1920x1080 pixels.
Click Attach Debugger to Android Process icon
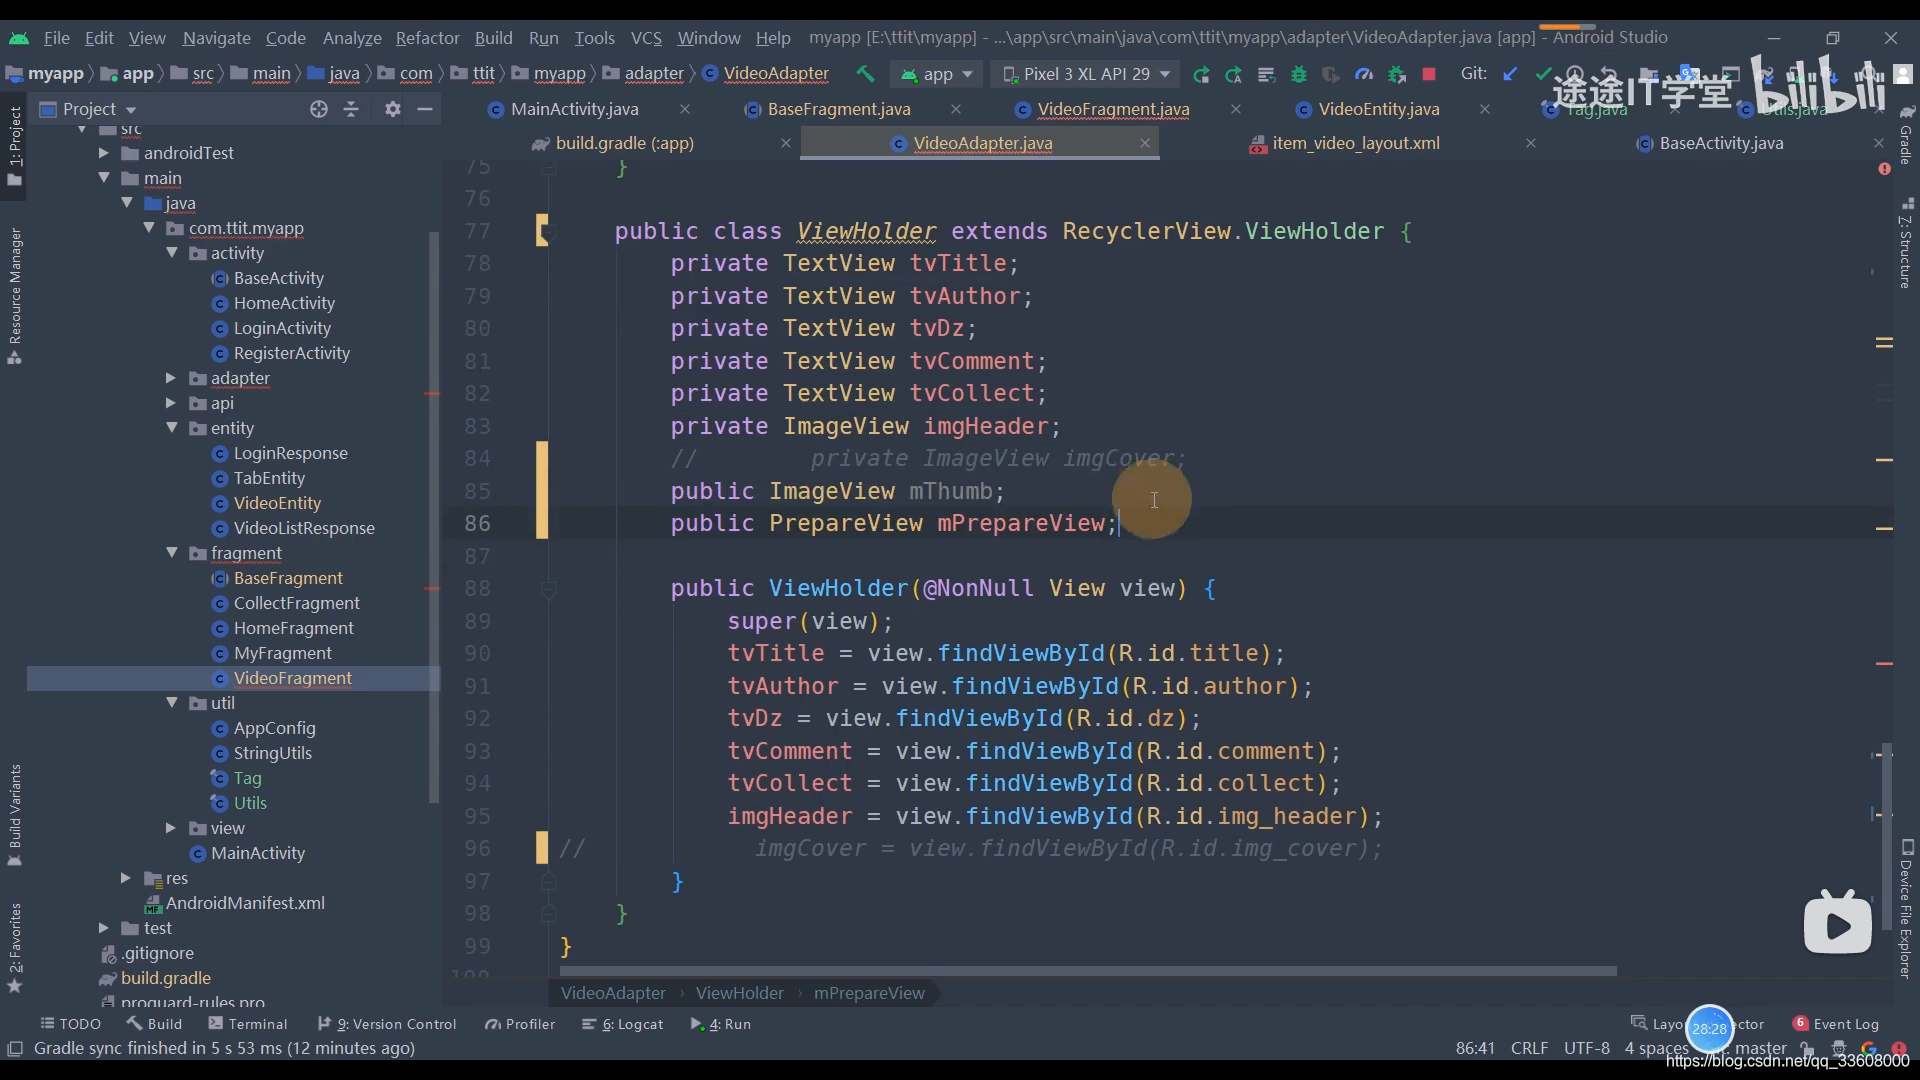1397,74
